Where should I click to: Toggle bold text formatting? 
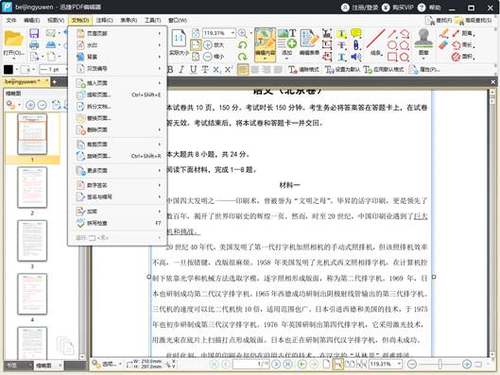click(170, 69)
